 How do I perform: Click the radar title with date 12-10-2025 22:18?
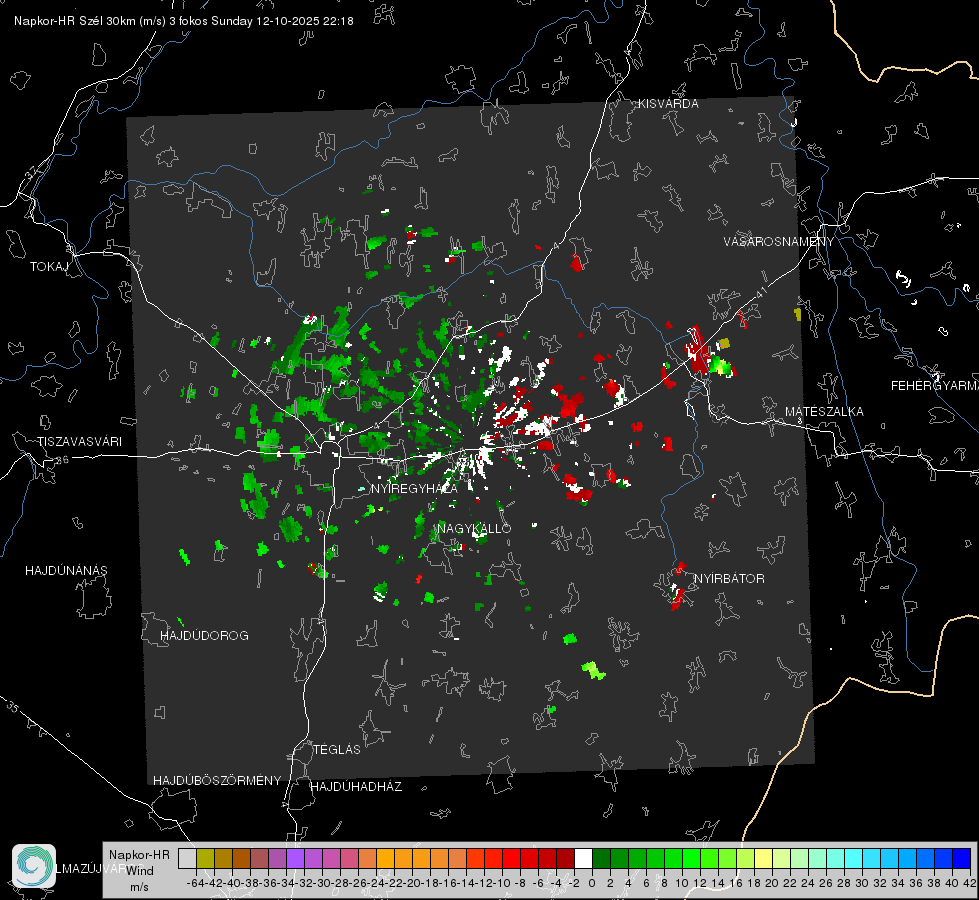click(184, 21)
